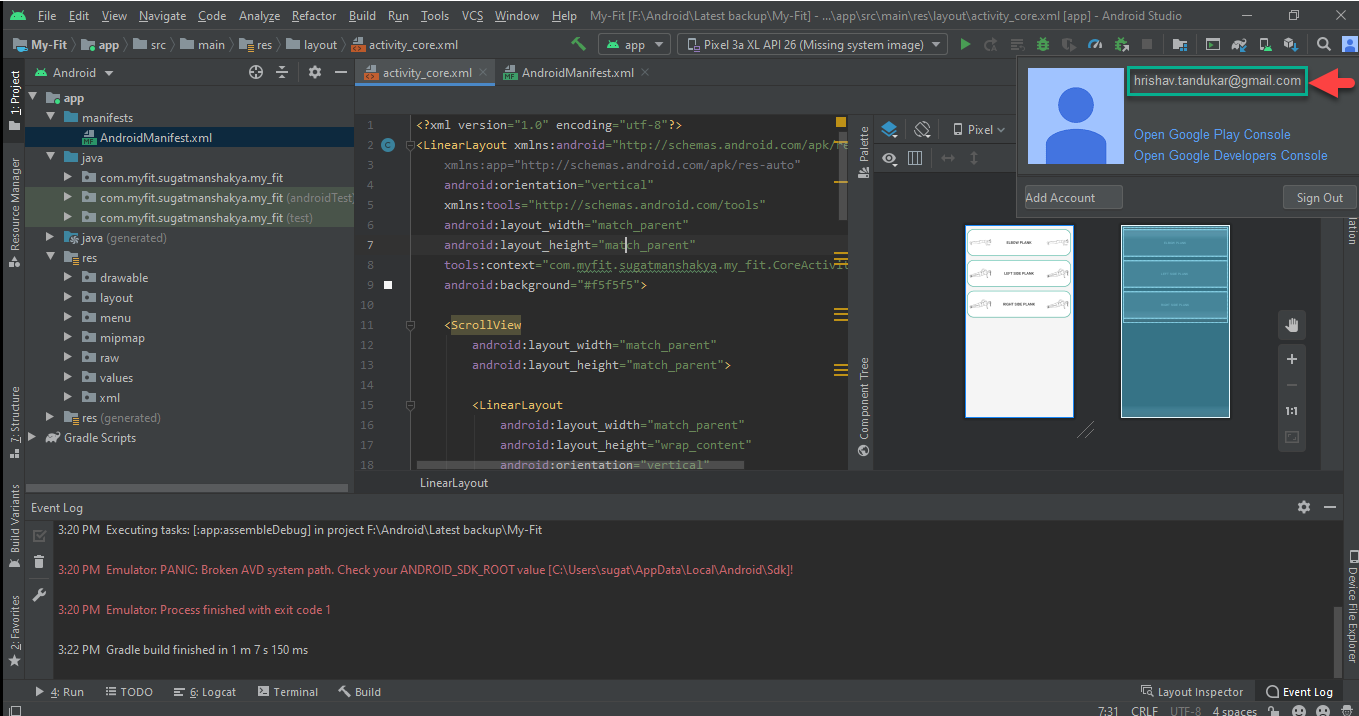Open the SDK Manager cube icon
The width and height of the screenshot is (1359, 716).
tap(1291, 44)
